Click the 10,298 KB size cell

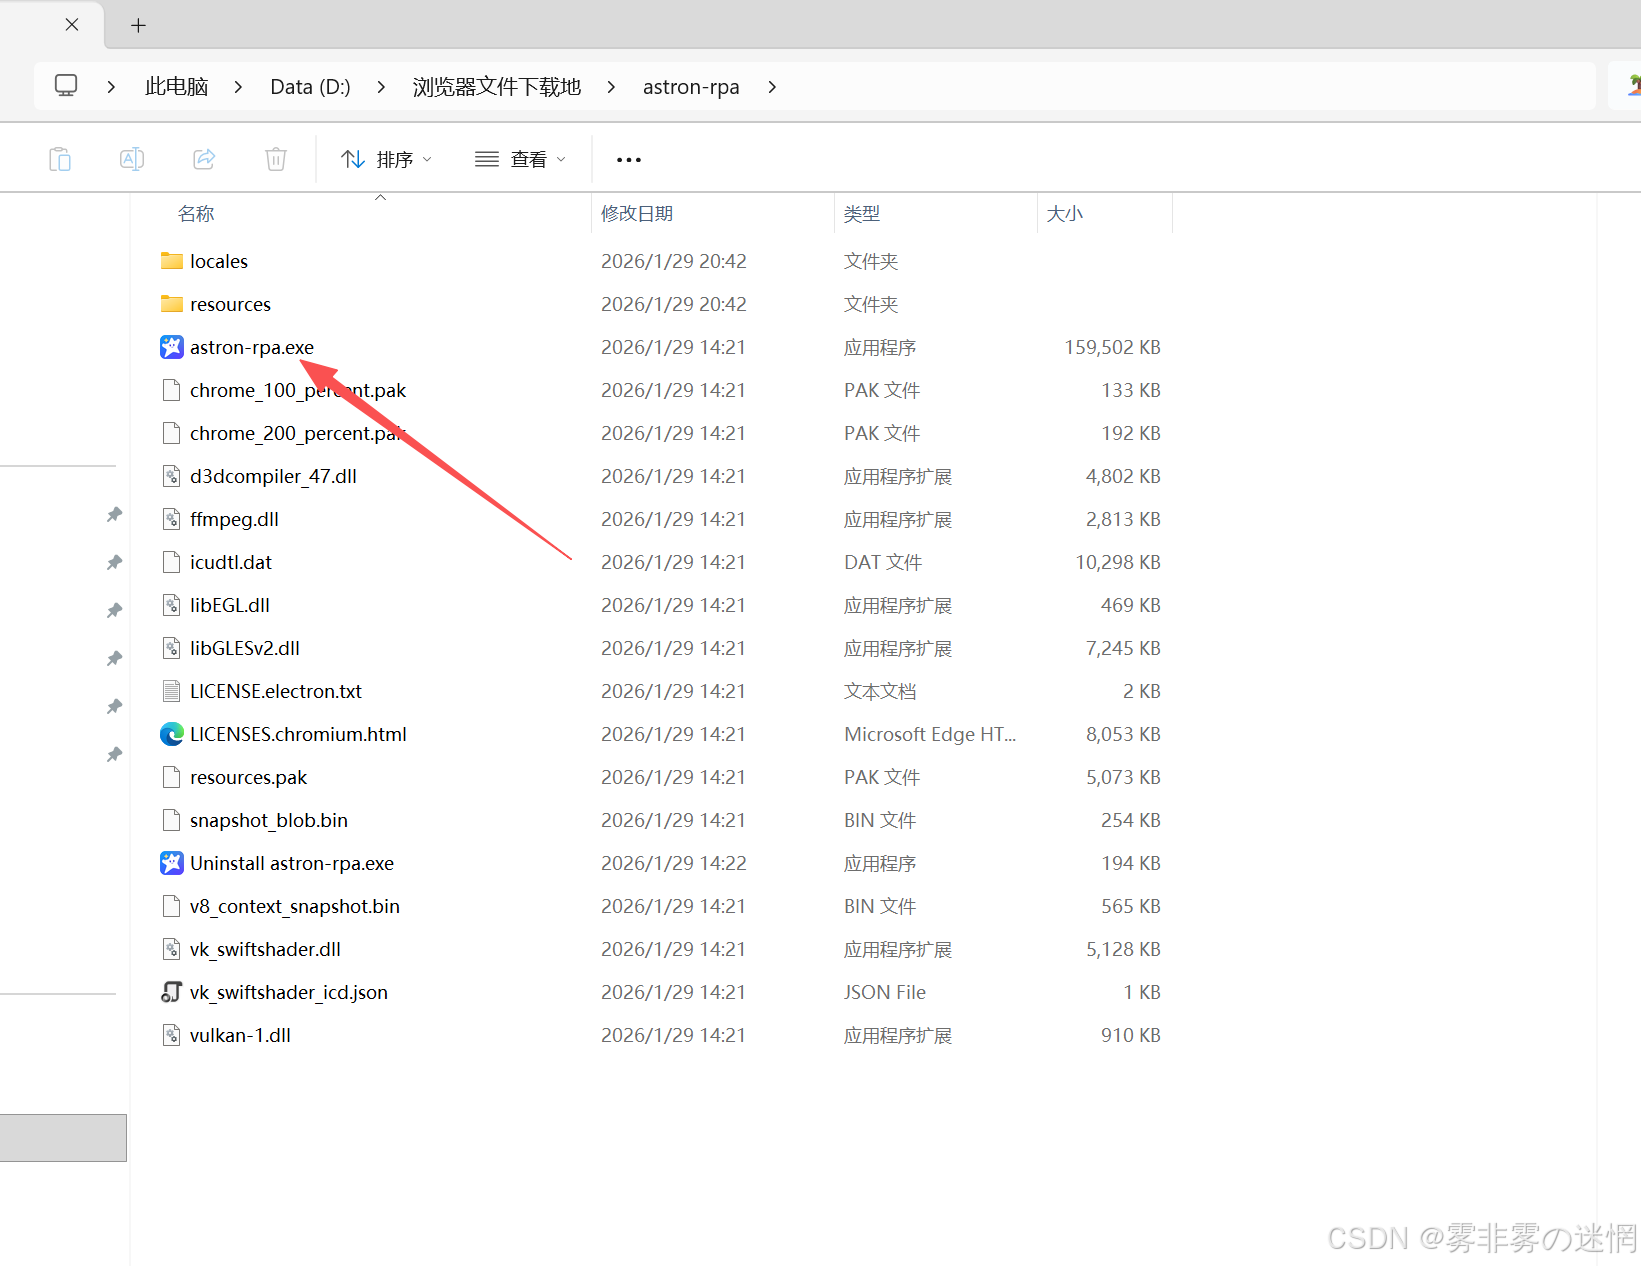click(x=1118, y=562)
